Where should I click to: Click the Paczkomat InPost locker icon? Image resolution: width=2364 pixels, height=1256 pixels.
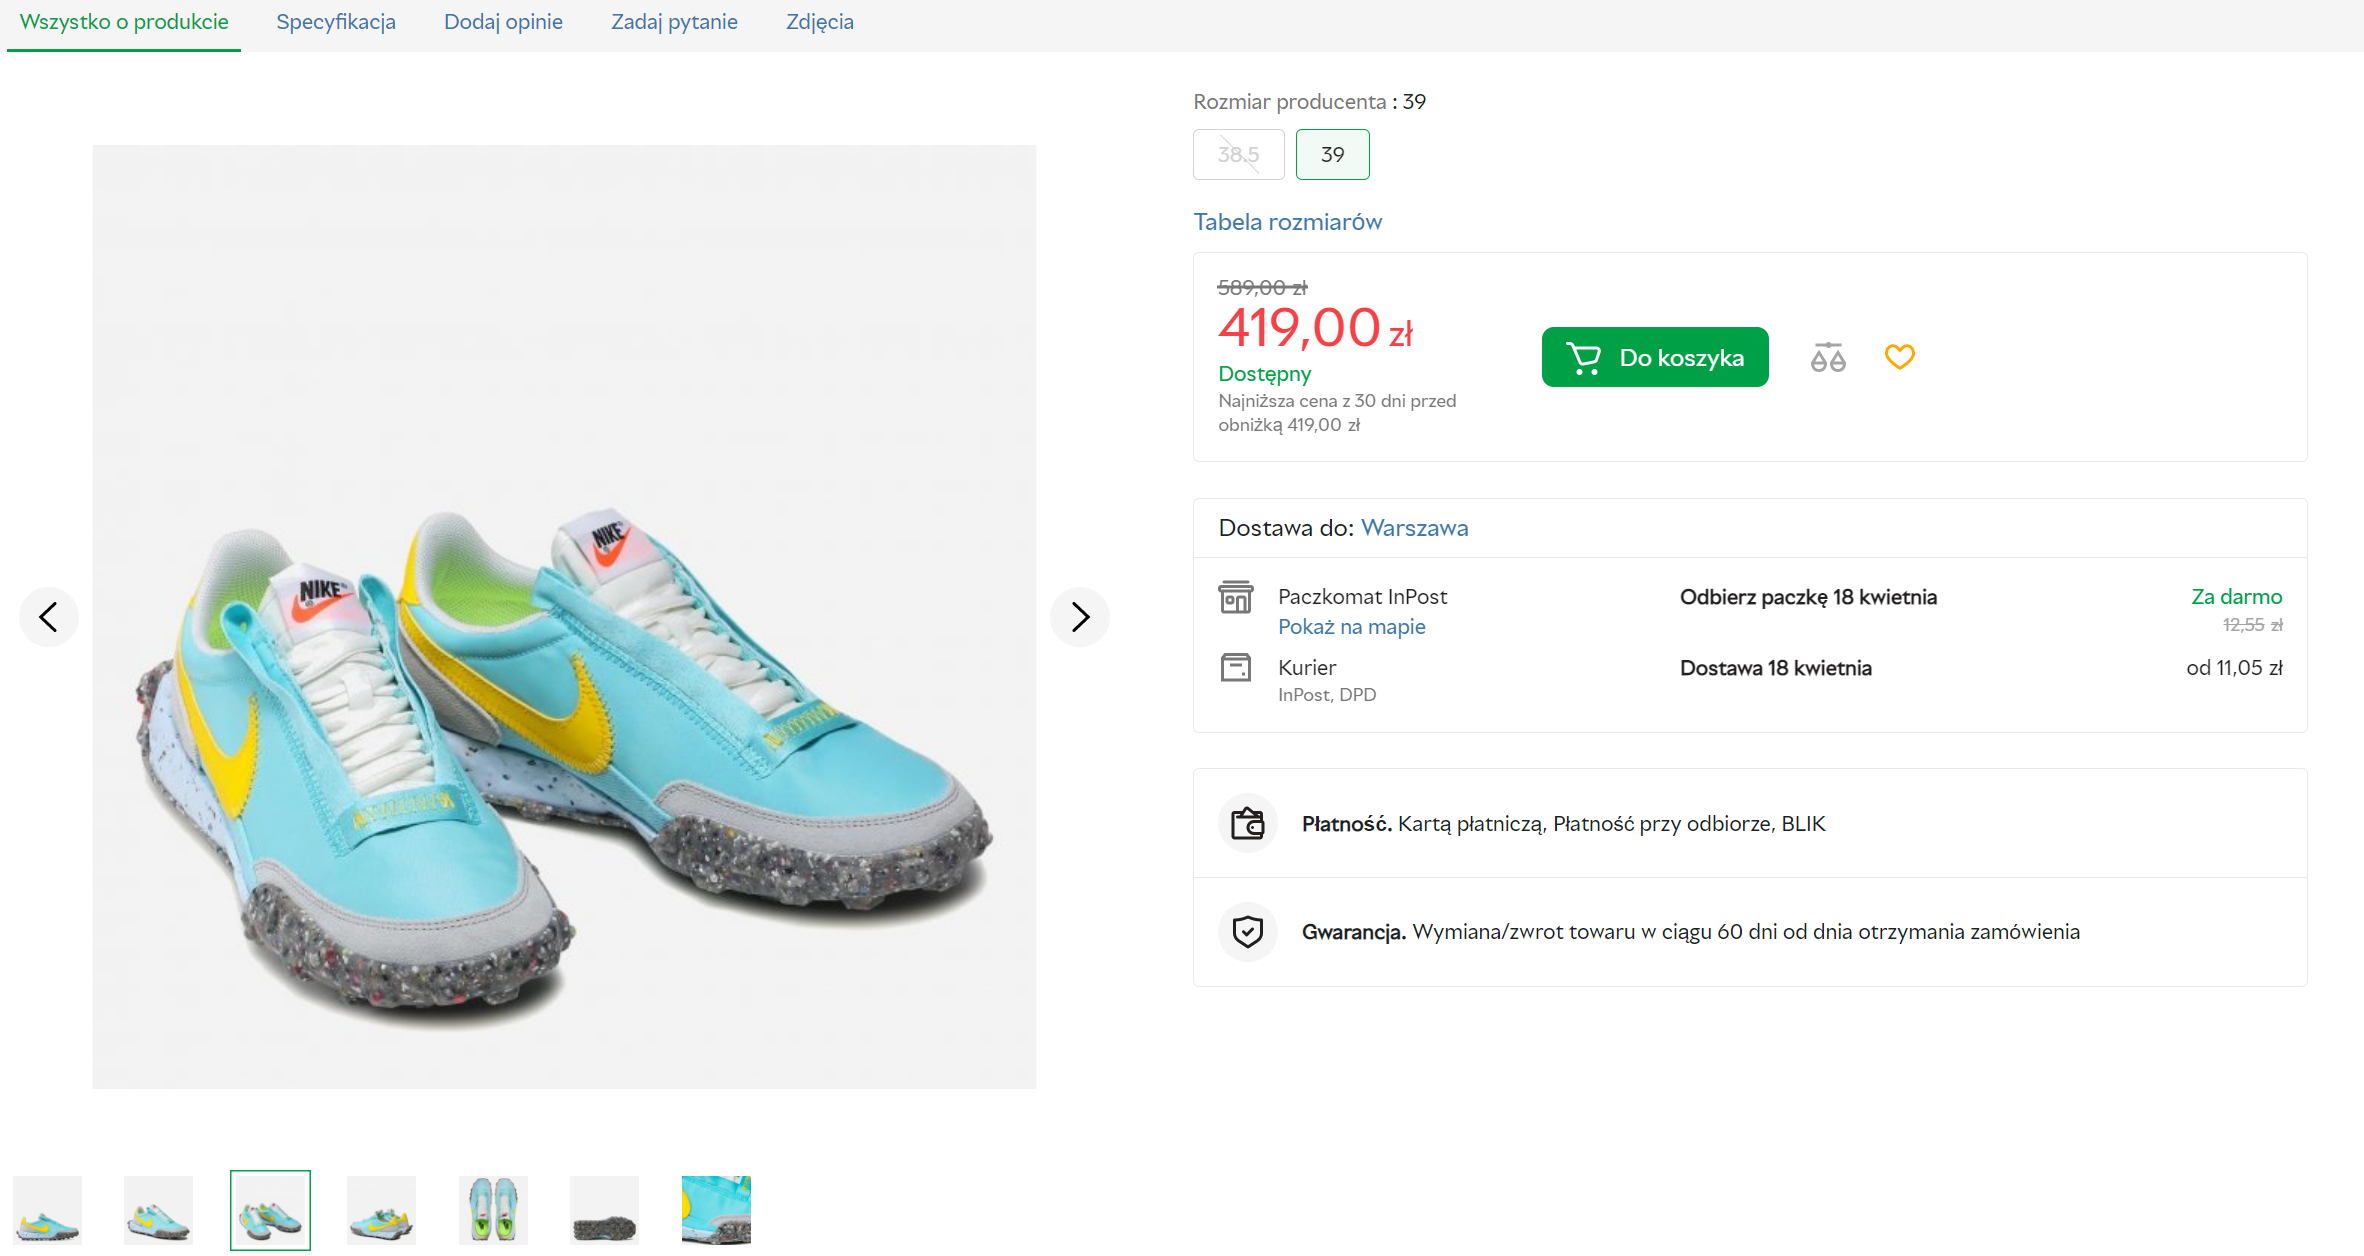tap(1235, 597)
